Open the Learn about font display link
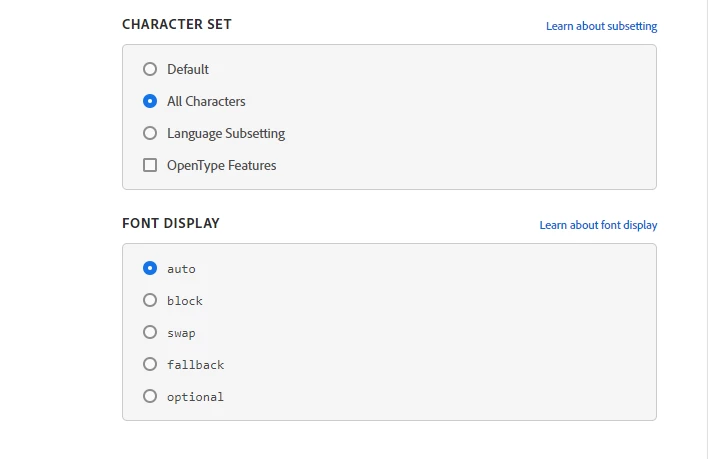 (598, 225)
